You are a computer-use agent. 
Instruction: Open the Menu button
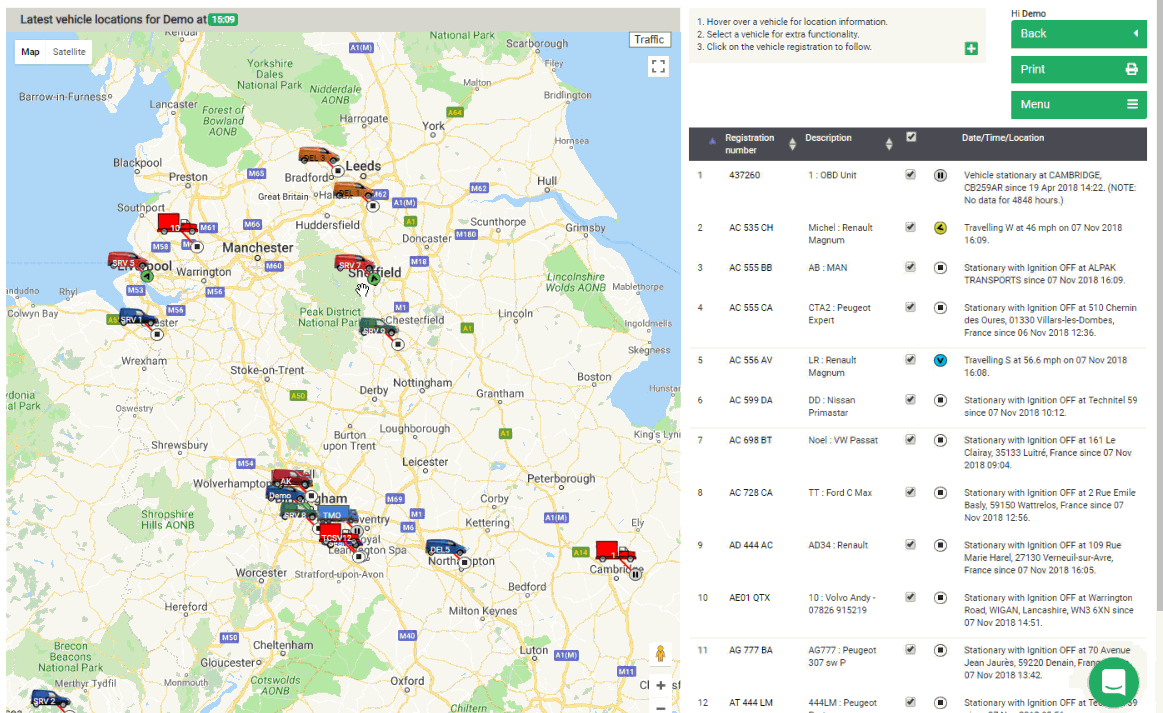(x=1078, y=104)
